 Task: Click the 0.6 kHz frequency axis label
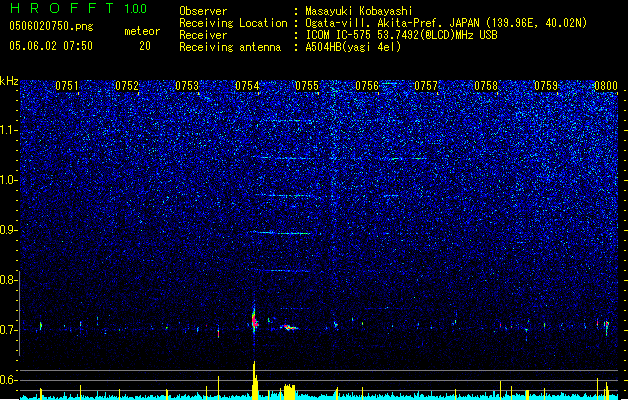[x=8, y=380]
